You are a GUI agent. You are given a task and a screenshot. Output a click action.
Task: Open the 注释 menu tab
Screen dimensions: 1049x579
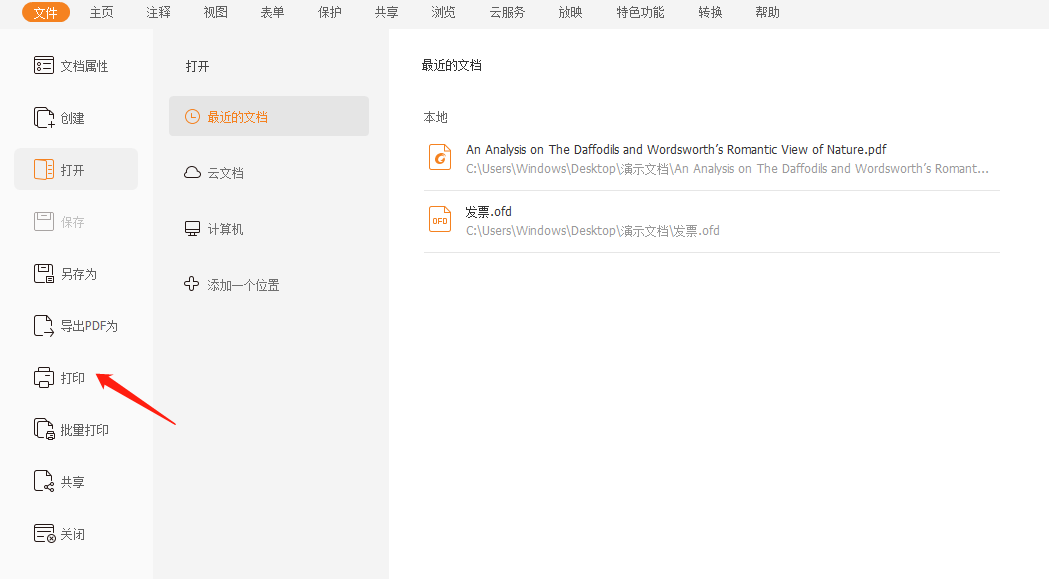(157, 12)
